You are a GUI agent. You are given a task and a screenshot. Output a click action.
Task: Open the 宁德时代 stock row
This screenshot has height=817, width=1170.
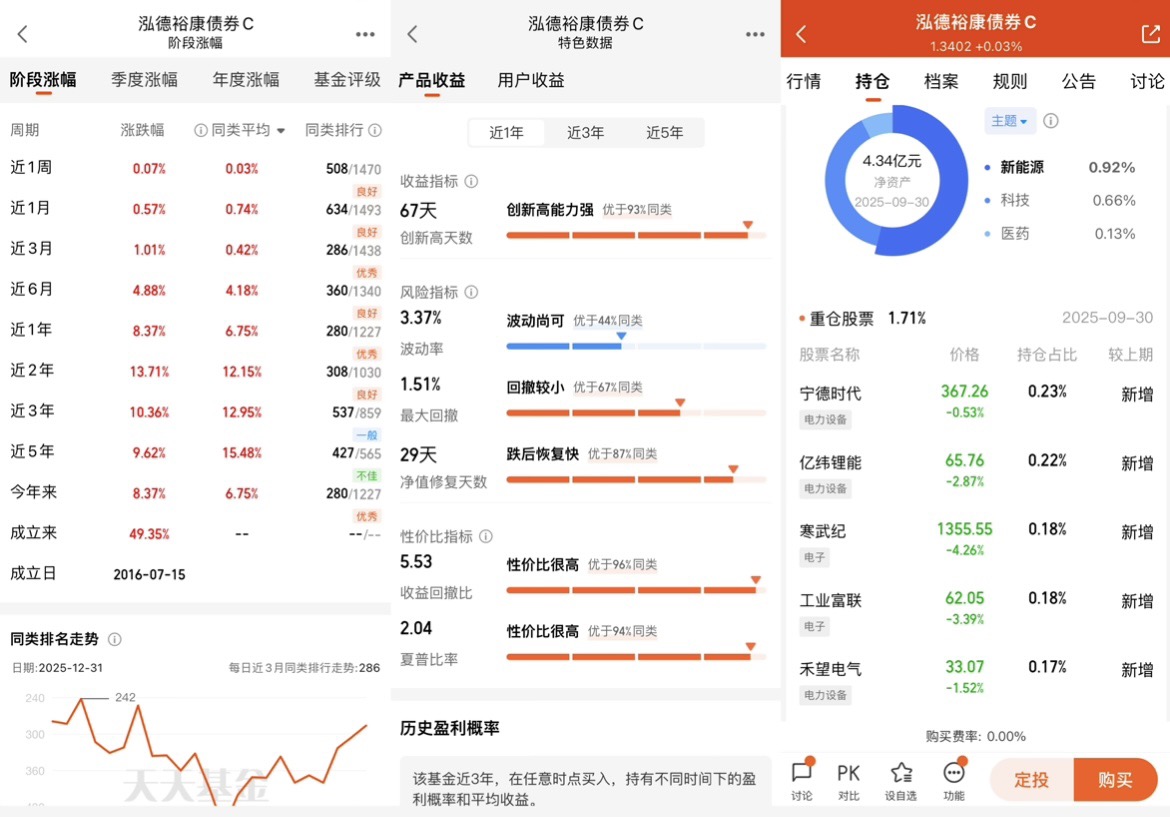click(976, 404)
